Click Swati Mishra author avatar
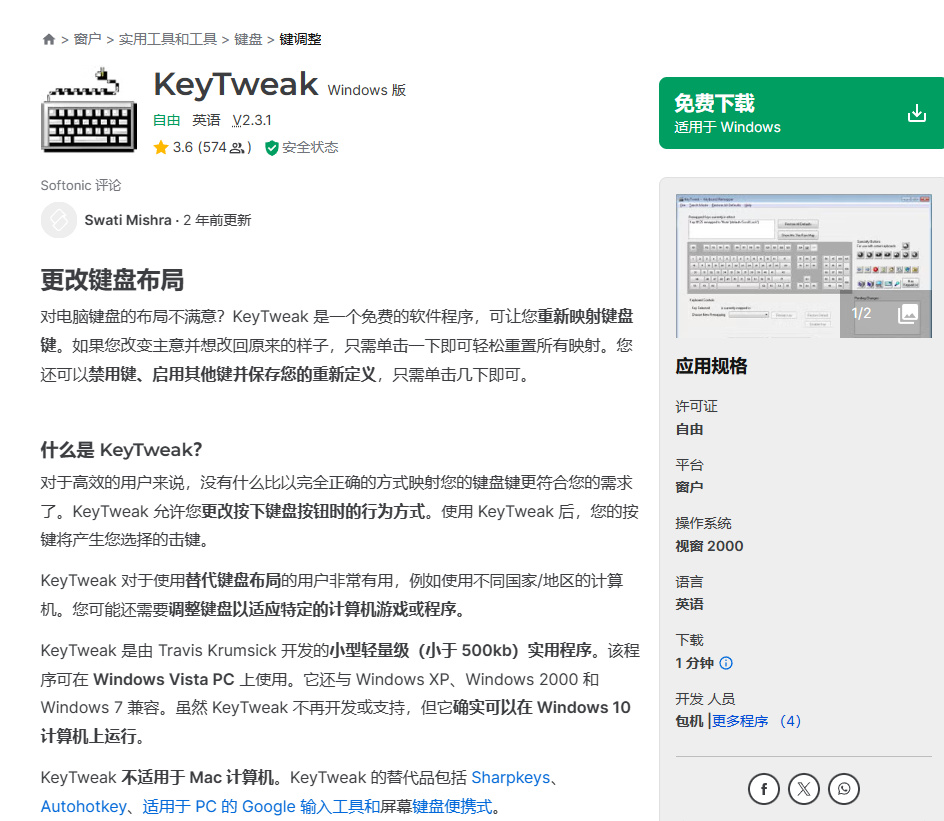 (x=59, y=220)
